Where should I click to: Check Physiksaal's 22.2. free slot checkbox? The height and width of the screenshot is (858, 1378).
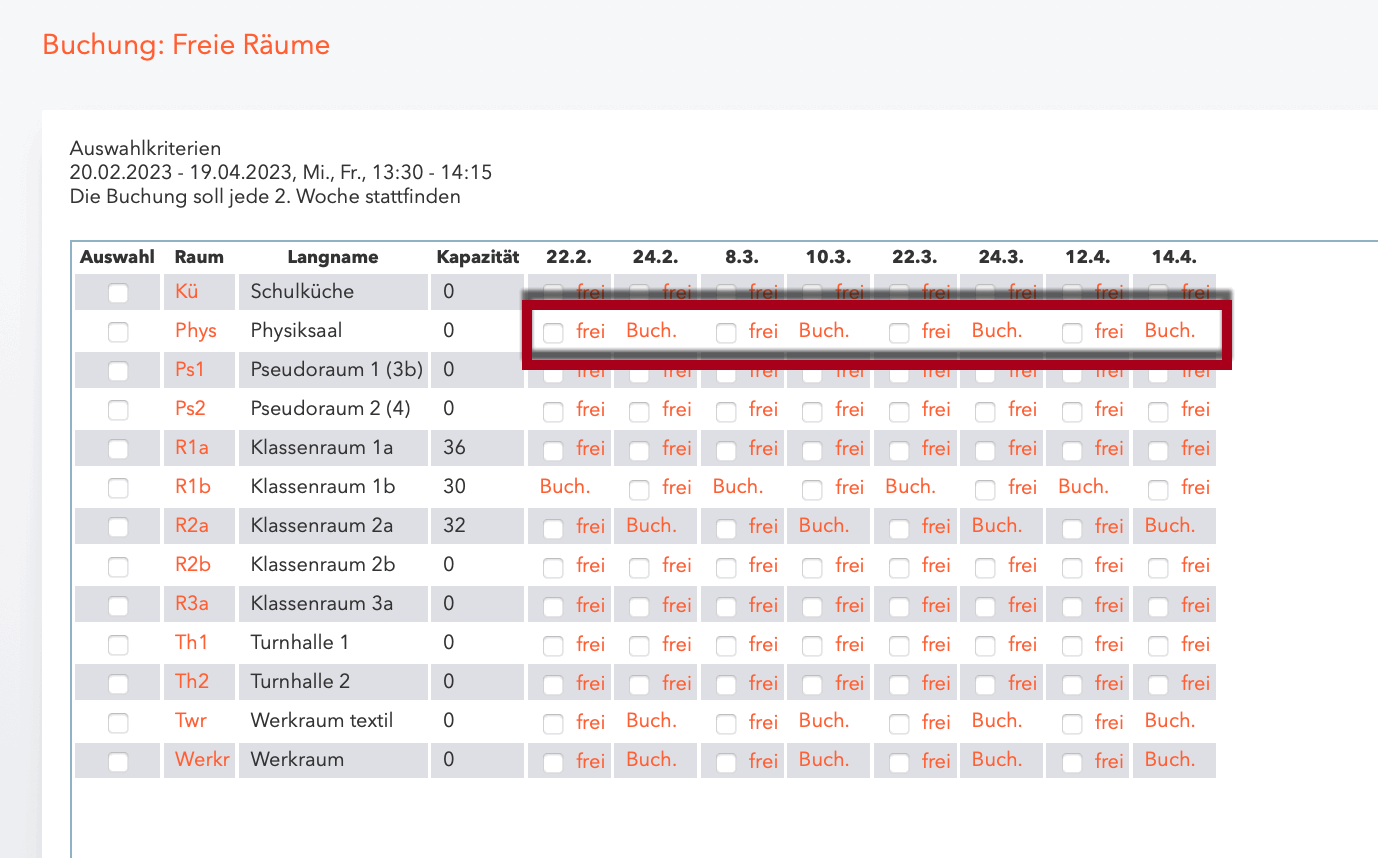[x=553, y=333]
